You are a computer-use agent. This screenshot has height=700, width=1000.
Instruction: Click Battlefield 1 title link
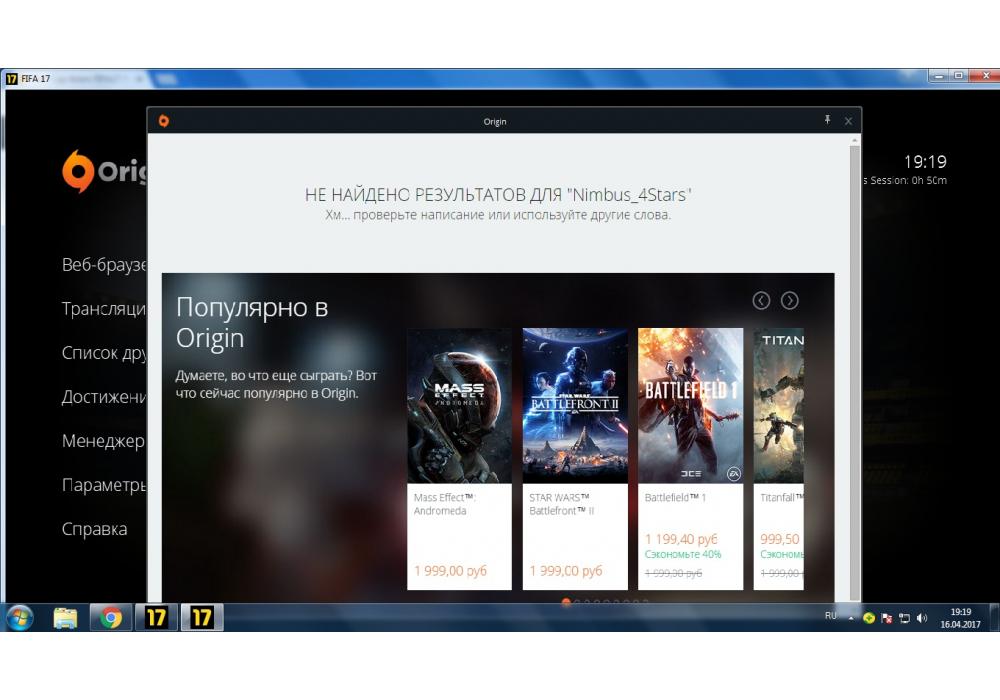tap(675, 497)
